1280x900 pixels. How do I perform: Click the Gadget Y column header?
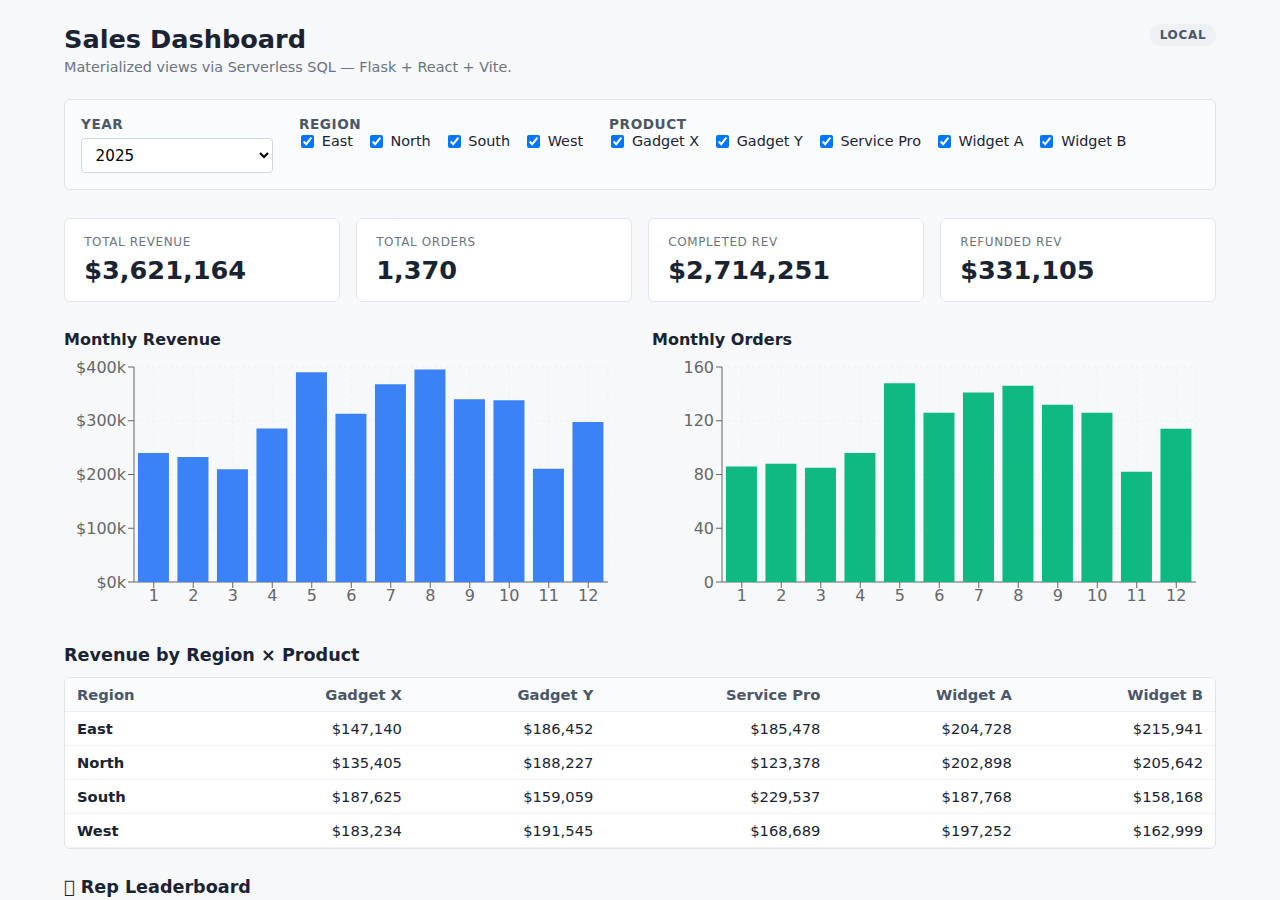555,695
